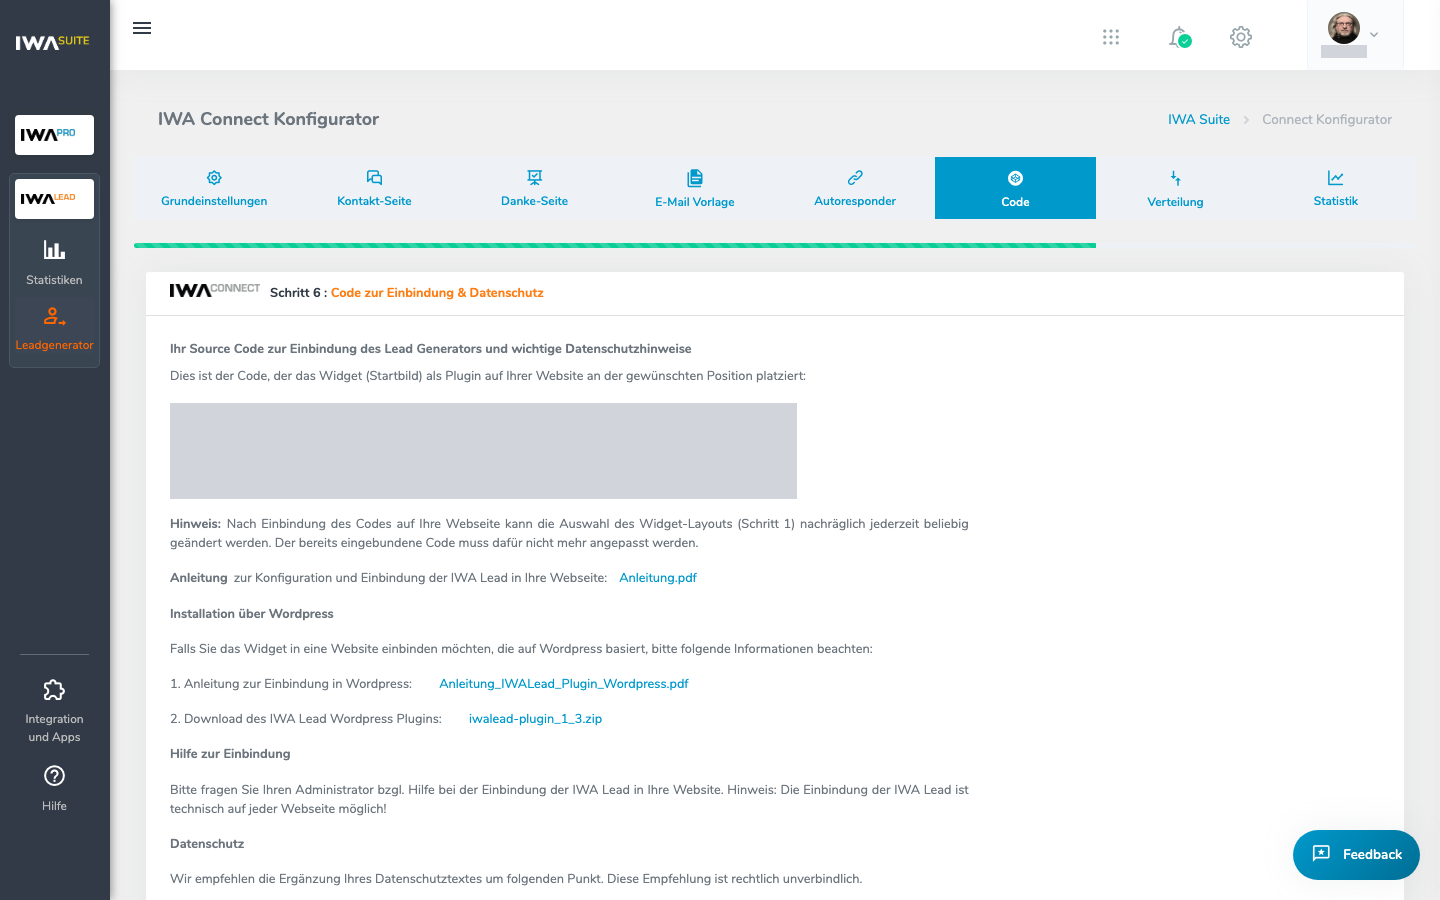Click the green step progress bar
The image size is (1440, 900).
tap(615, 245)
